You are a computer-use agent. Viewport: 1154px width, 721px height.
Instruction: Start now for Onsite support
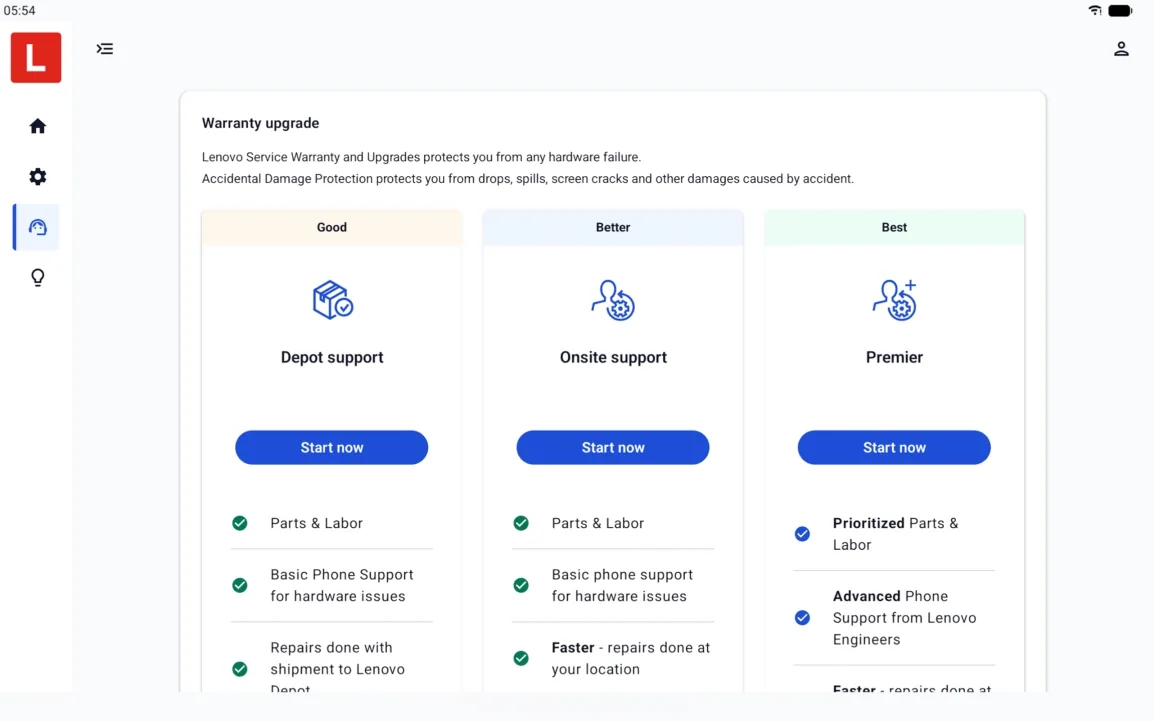[613, 447]
